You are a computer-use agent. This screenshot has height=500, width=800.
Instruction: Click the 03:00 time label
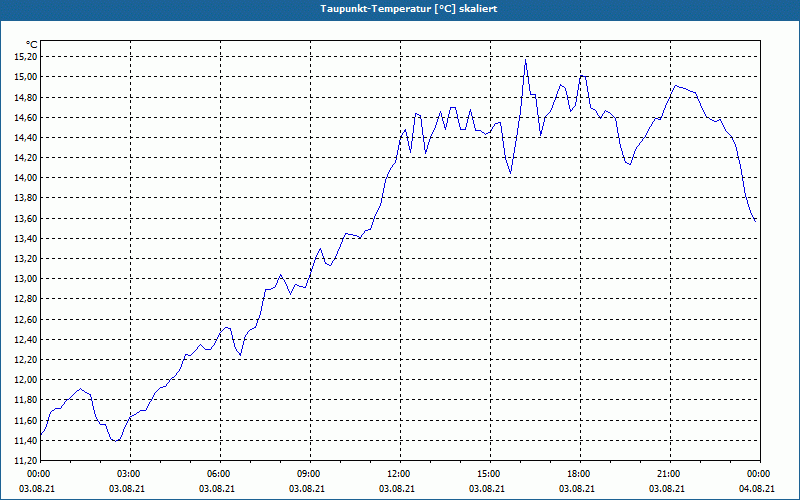[x=130, y=474]
